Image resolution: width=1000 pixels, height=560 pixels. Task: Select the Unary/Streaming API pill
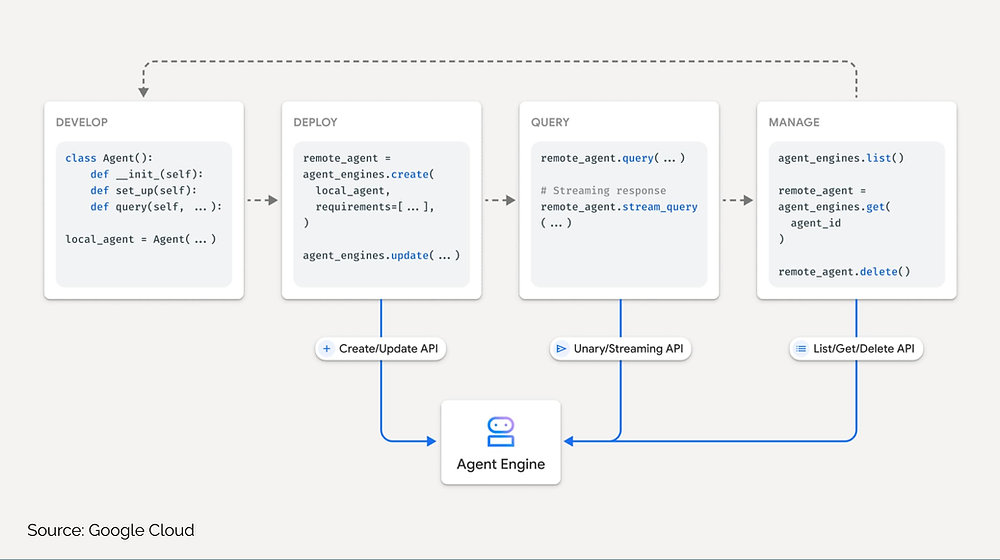(621, 349)
